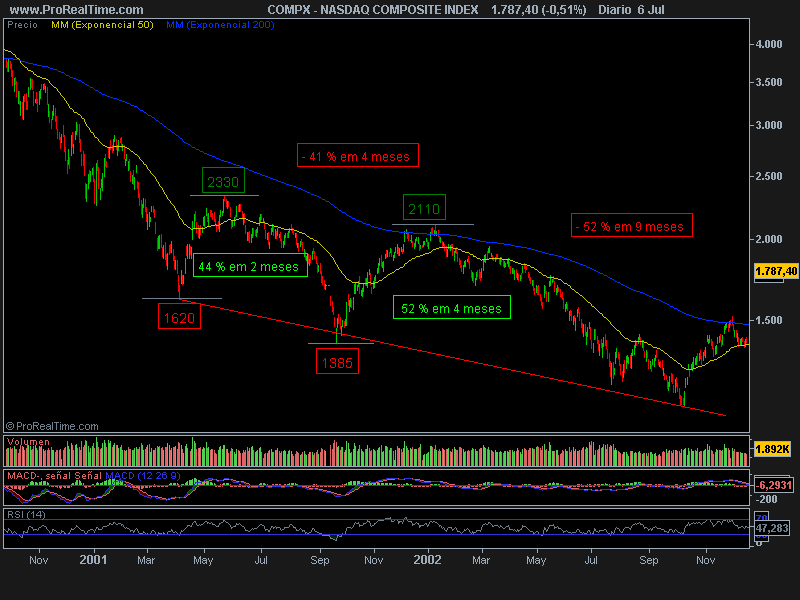Click the COMPX - NASDAQ COMPOSITE INDEX title
The image size is (800, 600).
point(373,10)
